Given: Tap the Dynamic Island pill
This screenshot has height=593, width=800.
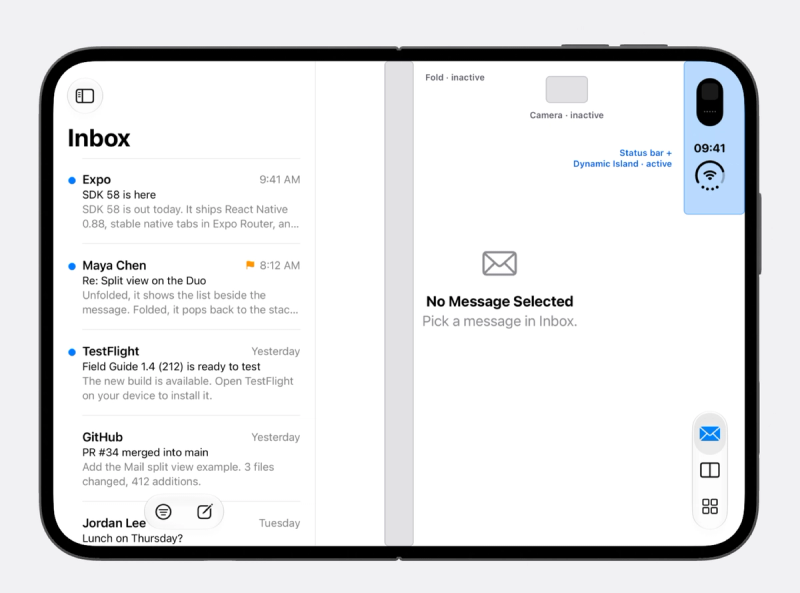Looking at the screenshot, I should (710, 102).
